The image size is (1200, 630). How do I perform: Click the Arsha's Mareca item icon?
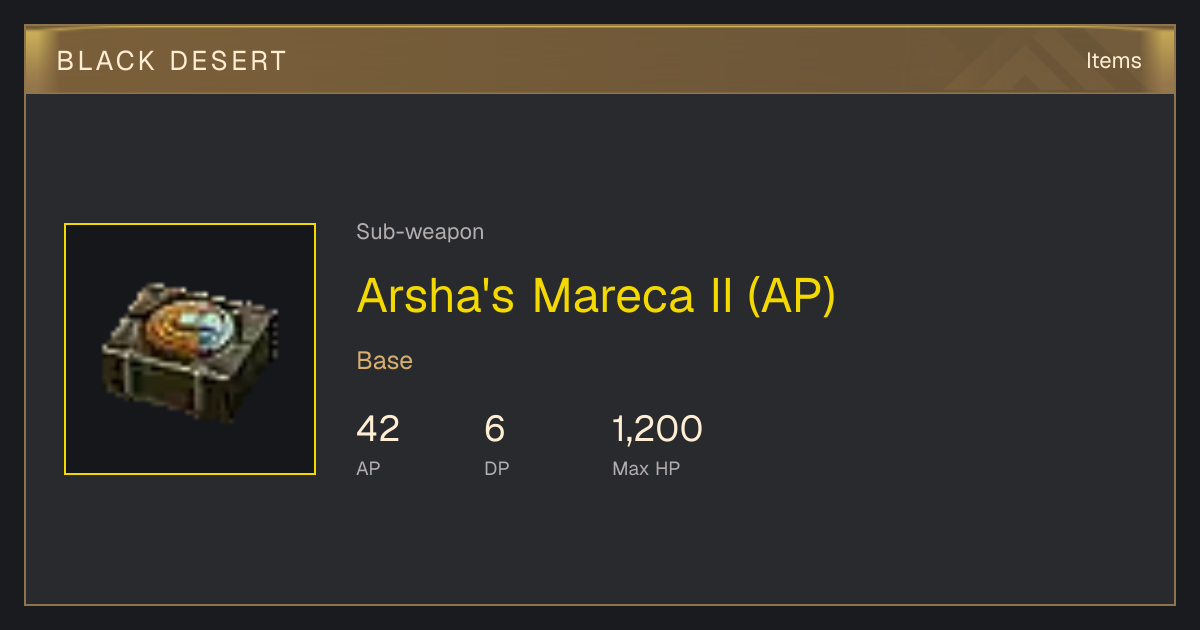[x=190, y=351]
